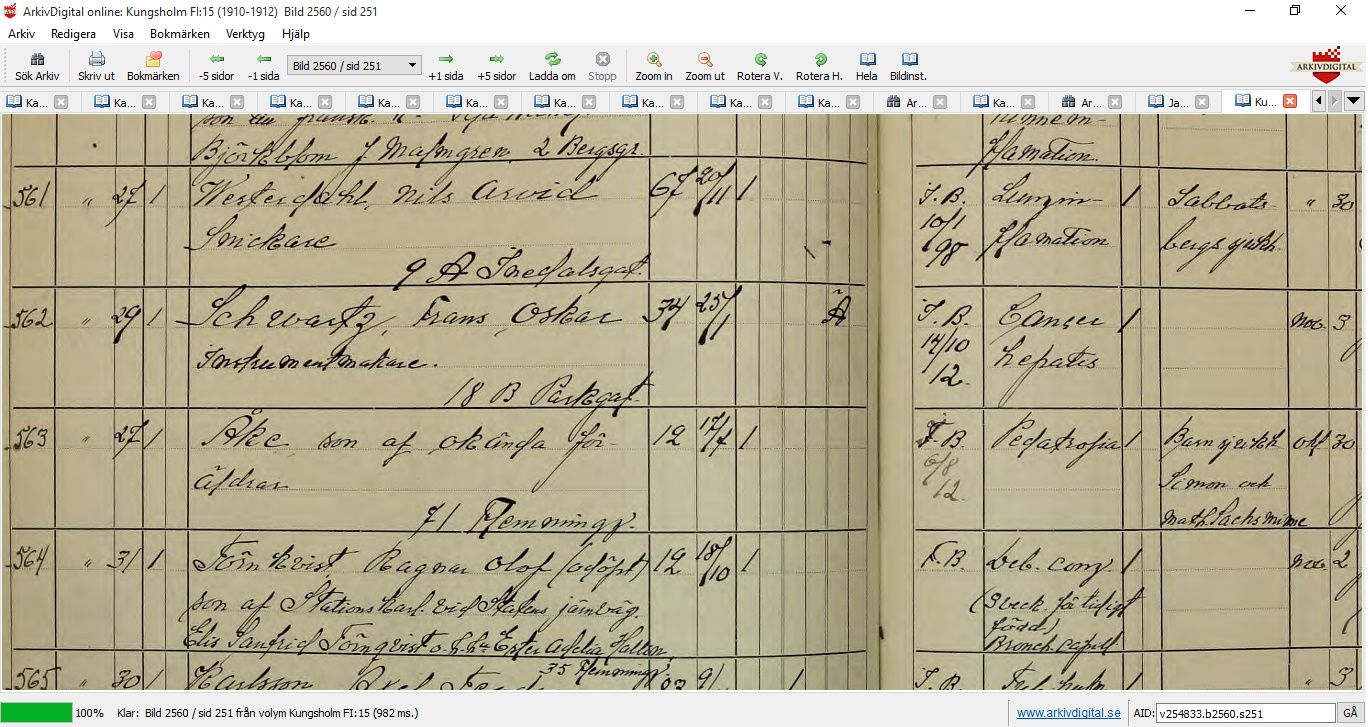
Task: Restore down the ArkivDigital window
Action: (x=1295, y=11)
